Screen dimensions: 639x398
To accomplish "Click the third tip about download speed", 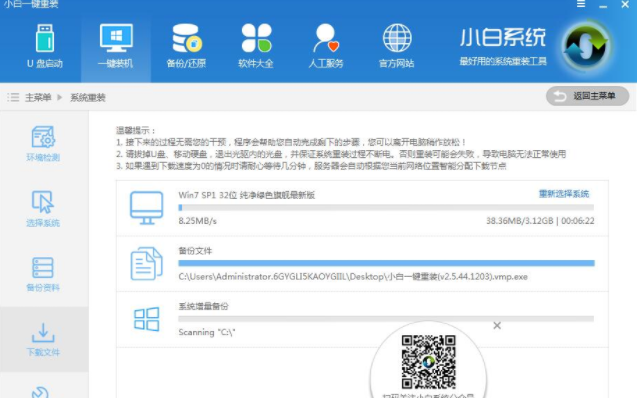I will [x=311, y=166].
